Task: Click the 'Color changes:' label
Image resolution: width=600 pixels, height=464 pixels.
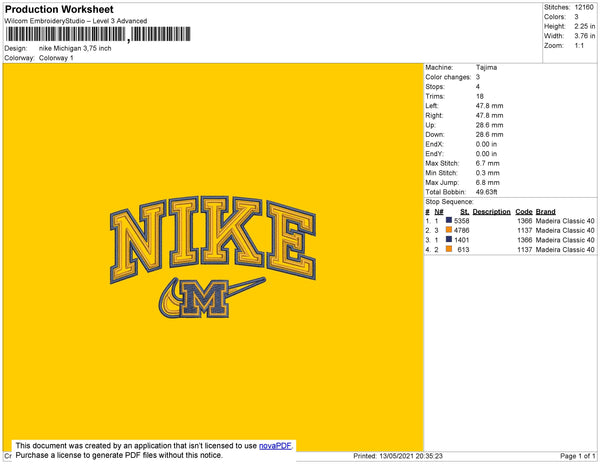Action: point(448,77)
